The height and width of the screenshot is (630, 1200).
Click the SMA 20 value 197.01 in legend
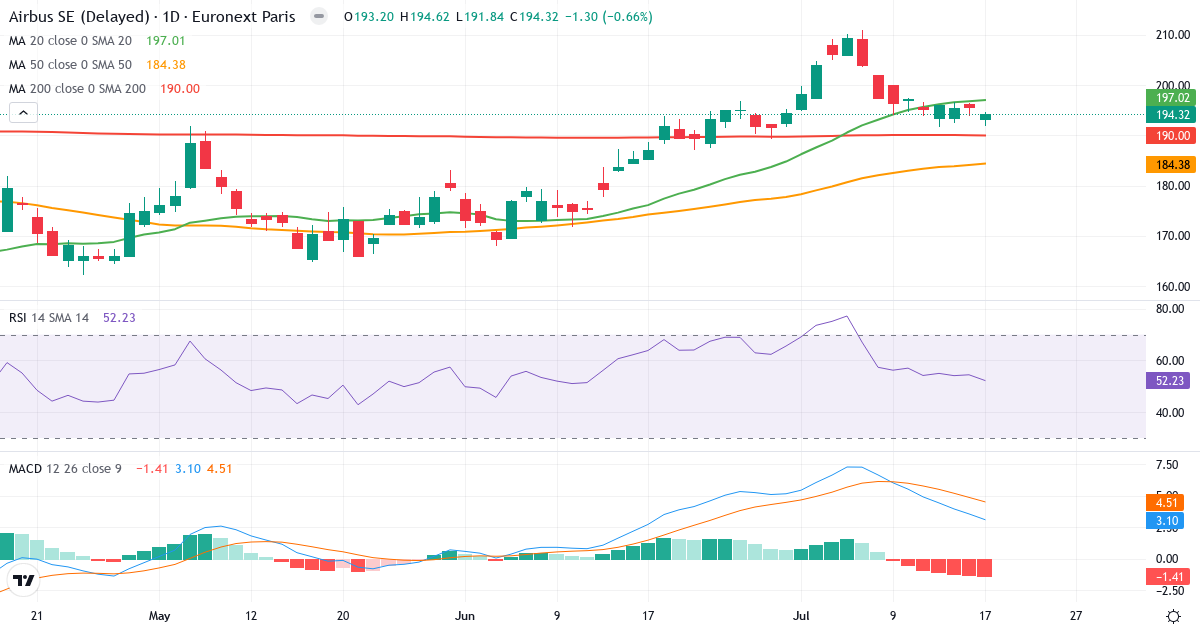[x=166, y=41]
